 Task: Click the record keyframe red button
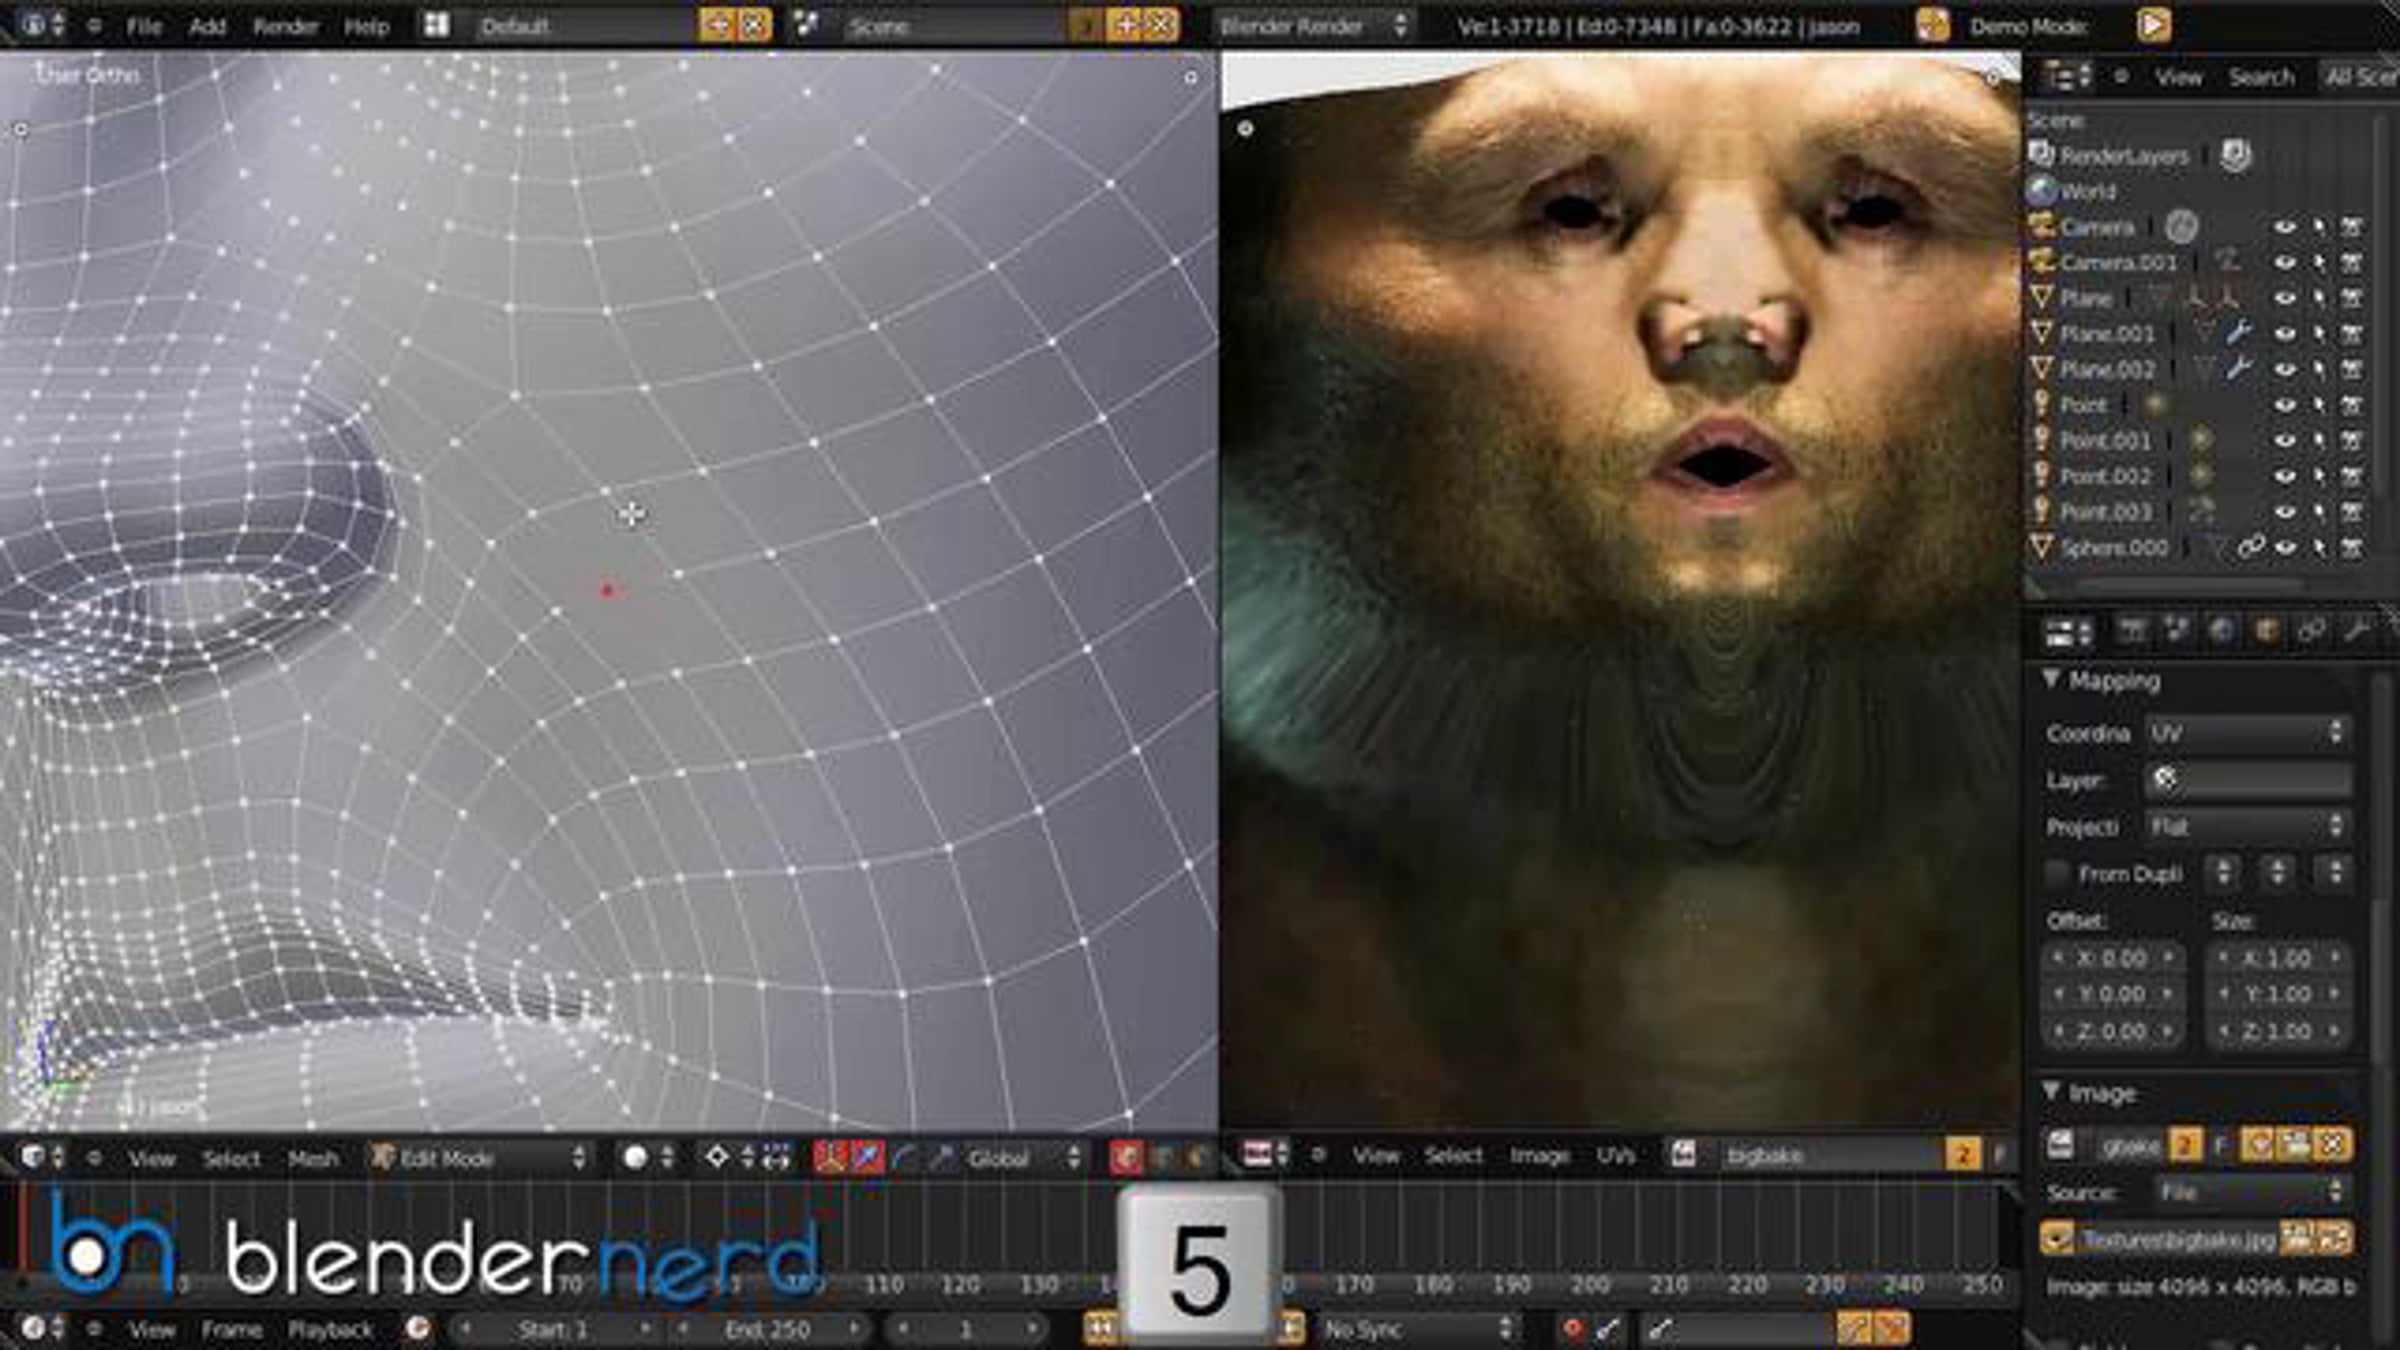[x=1572, y=1329]
